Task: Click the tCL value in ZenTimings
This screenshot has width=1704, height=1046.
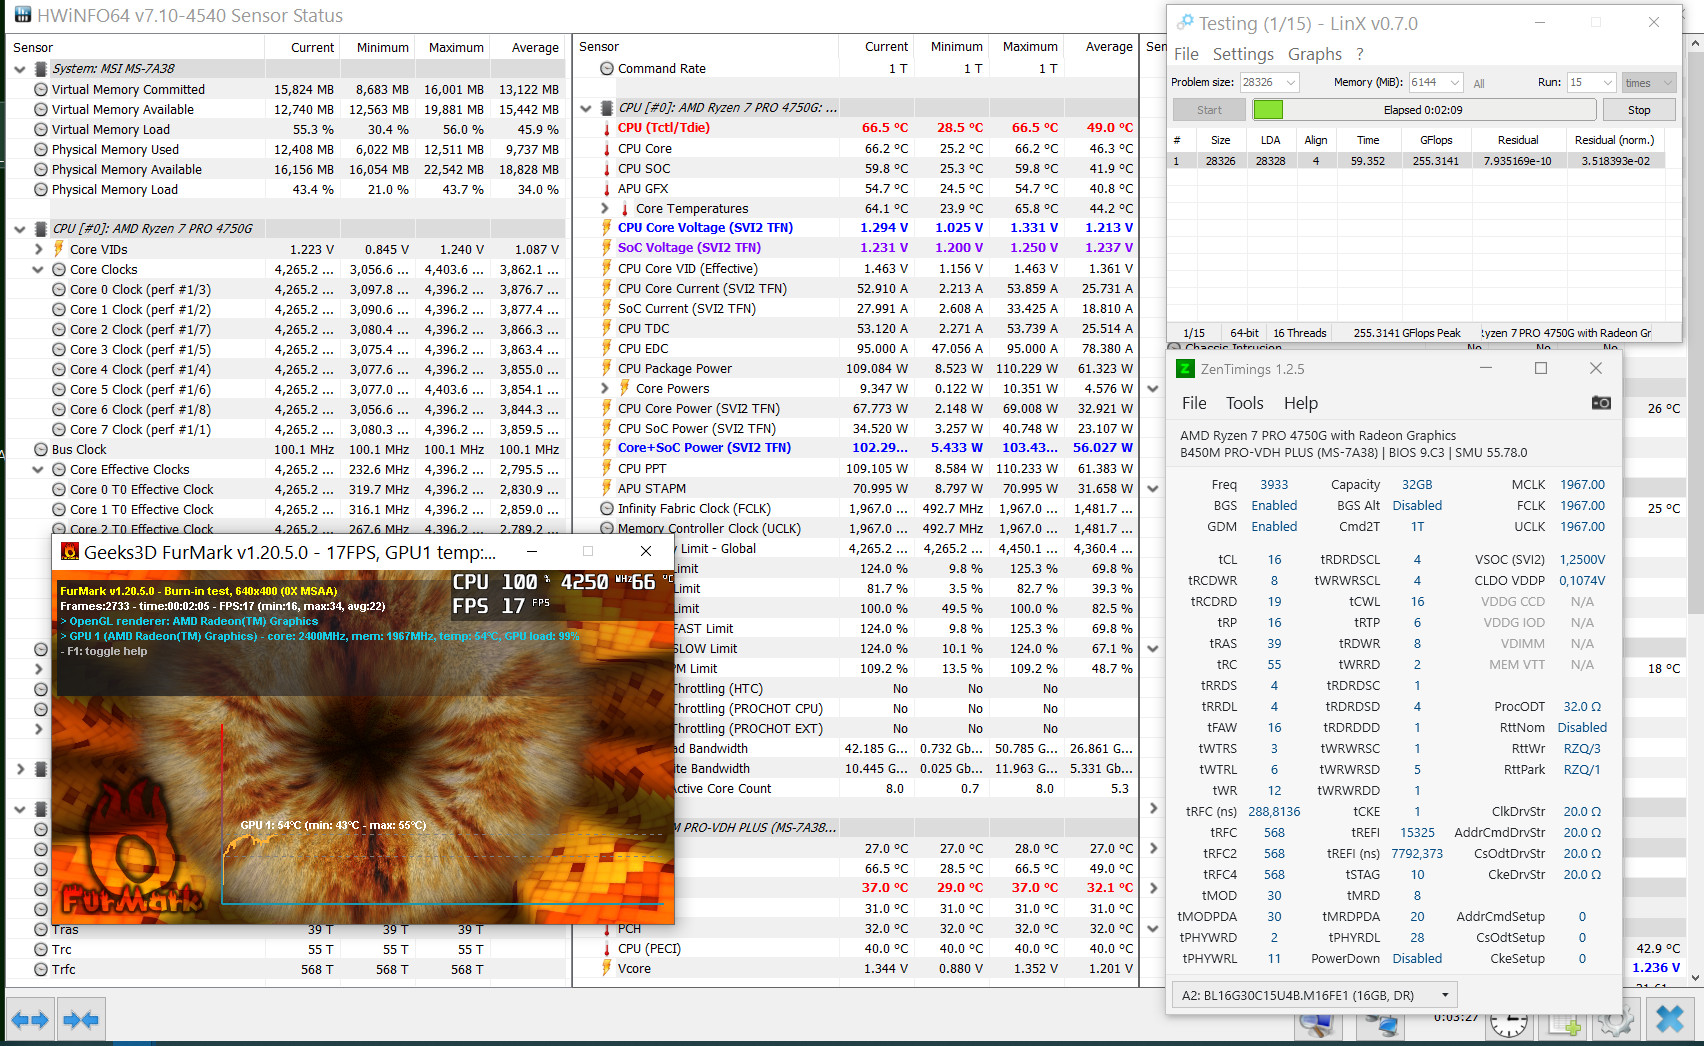Action: (x=1274, y=560)
